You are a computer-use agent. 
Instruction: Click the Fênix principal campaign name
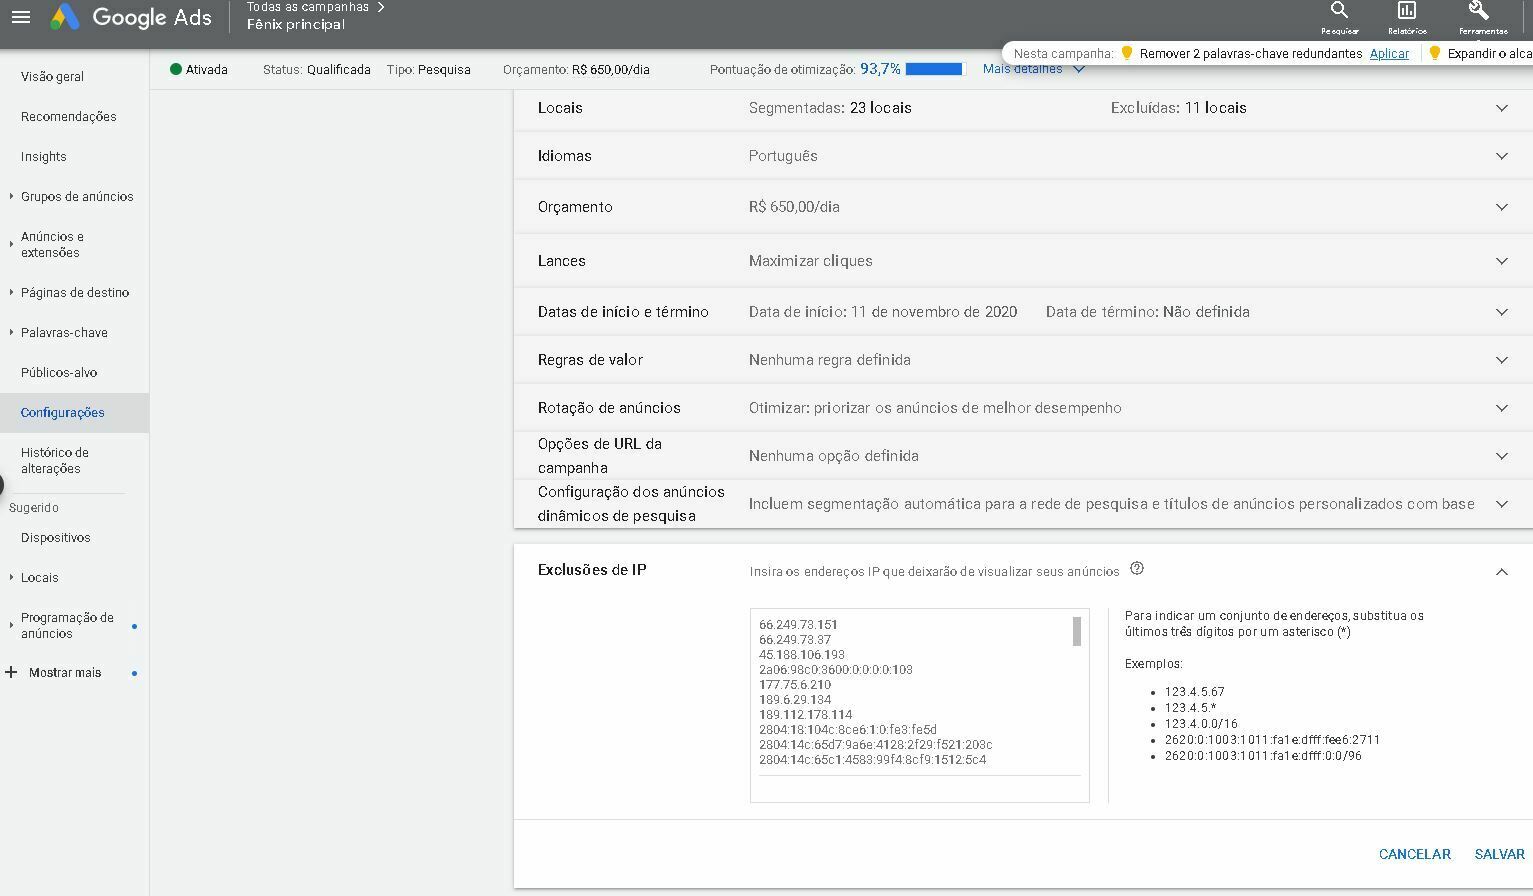pos(296,24)
